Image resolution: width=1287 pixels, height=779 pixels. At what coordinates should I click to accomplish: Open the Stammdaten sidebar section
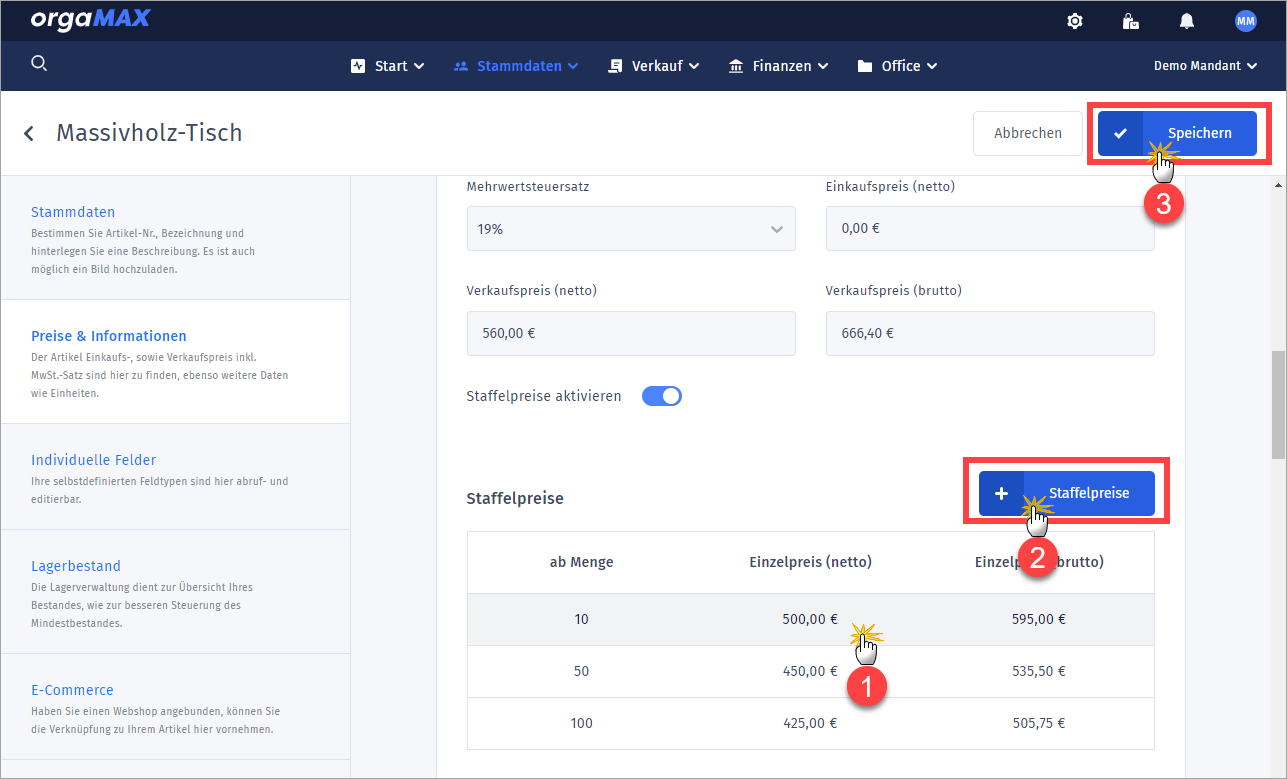[175, 238]
